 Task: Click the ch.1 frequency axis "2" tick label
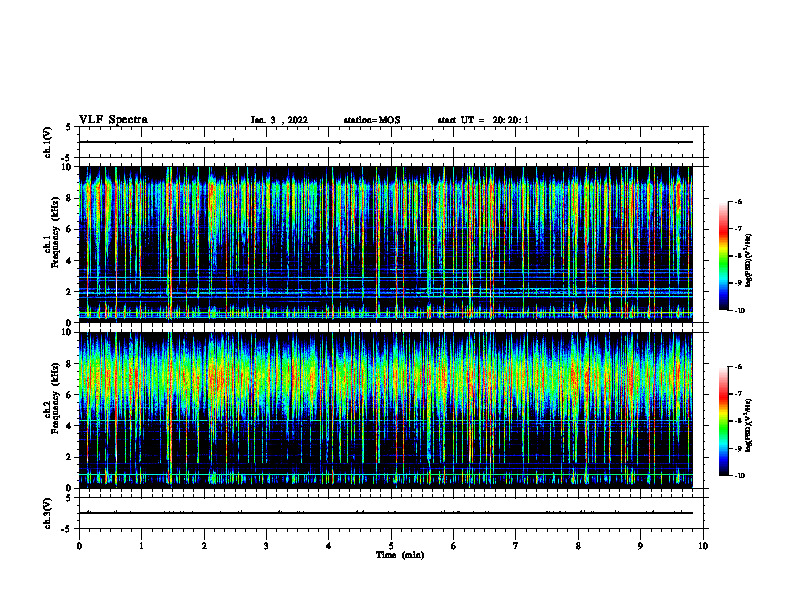tap(69, 292)
